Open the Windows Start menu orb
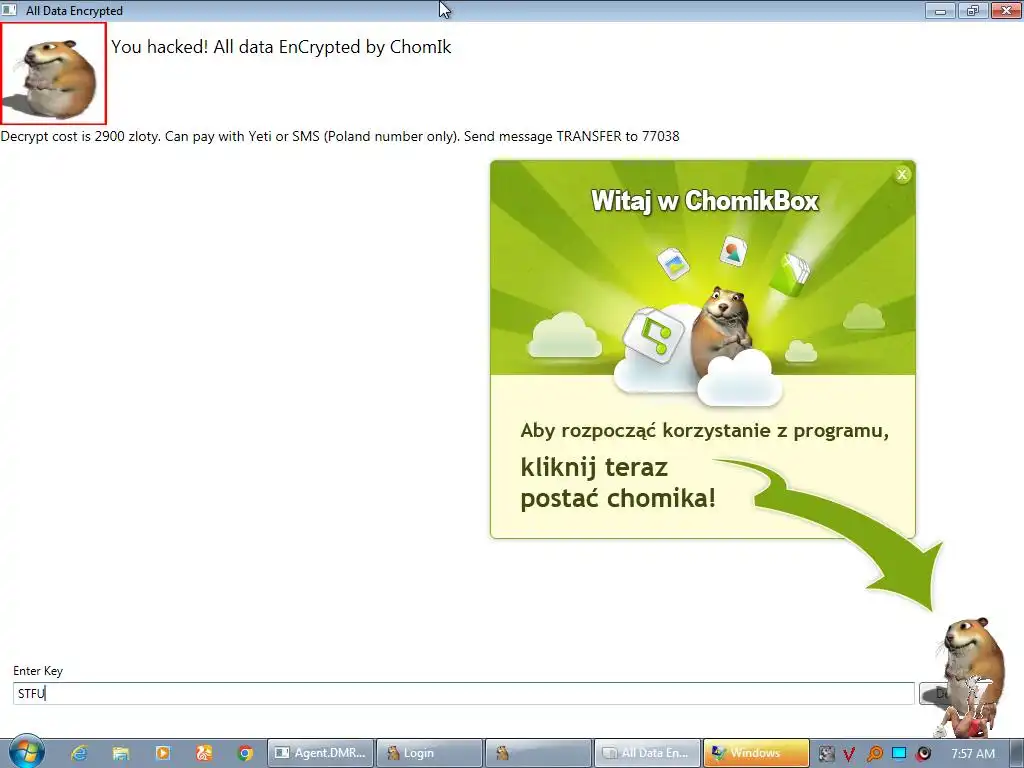Viewport: 1024px width, 768px height. click(26, 752)
